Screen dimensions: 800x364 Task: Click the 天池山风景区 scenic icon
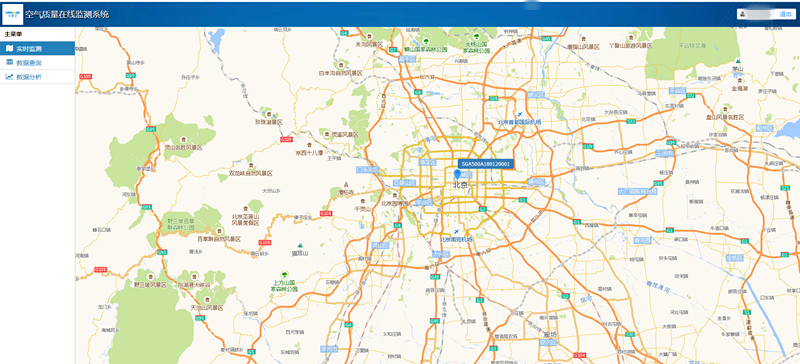(207, 300)
